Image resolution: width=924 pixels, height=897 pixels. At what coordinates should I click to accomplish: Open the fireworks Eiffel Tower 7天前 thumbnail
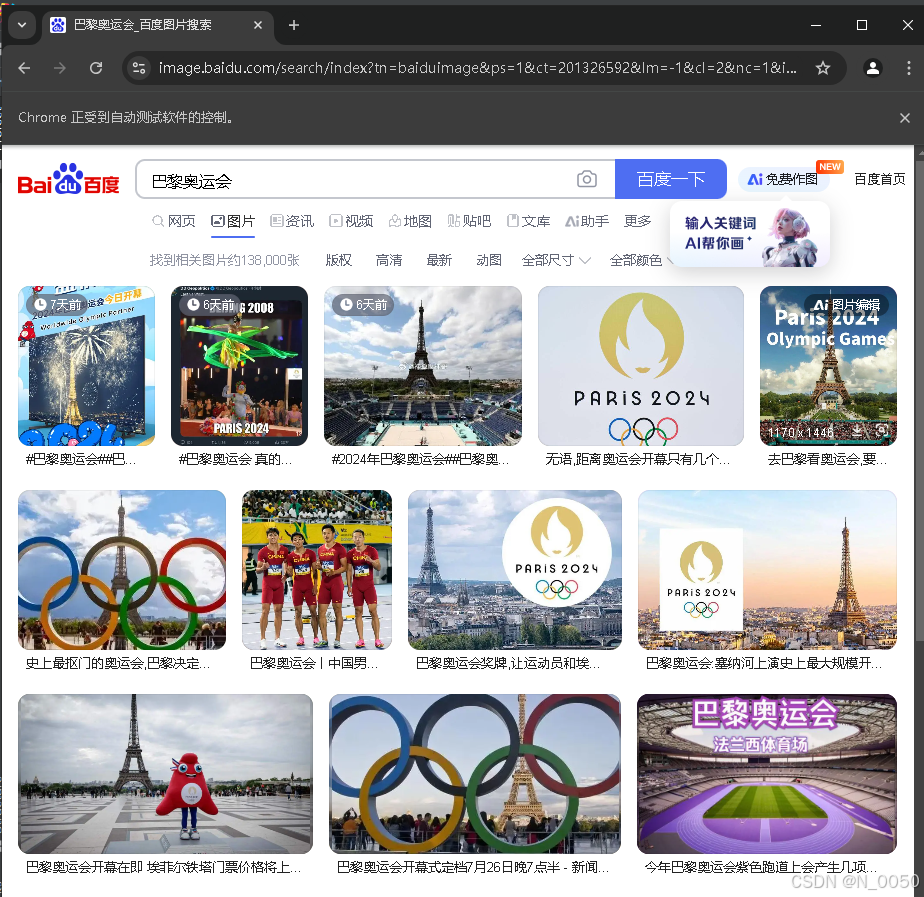pos(87,366)
